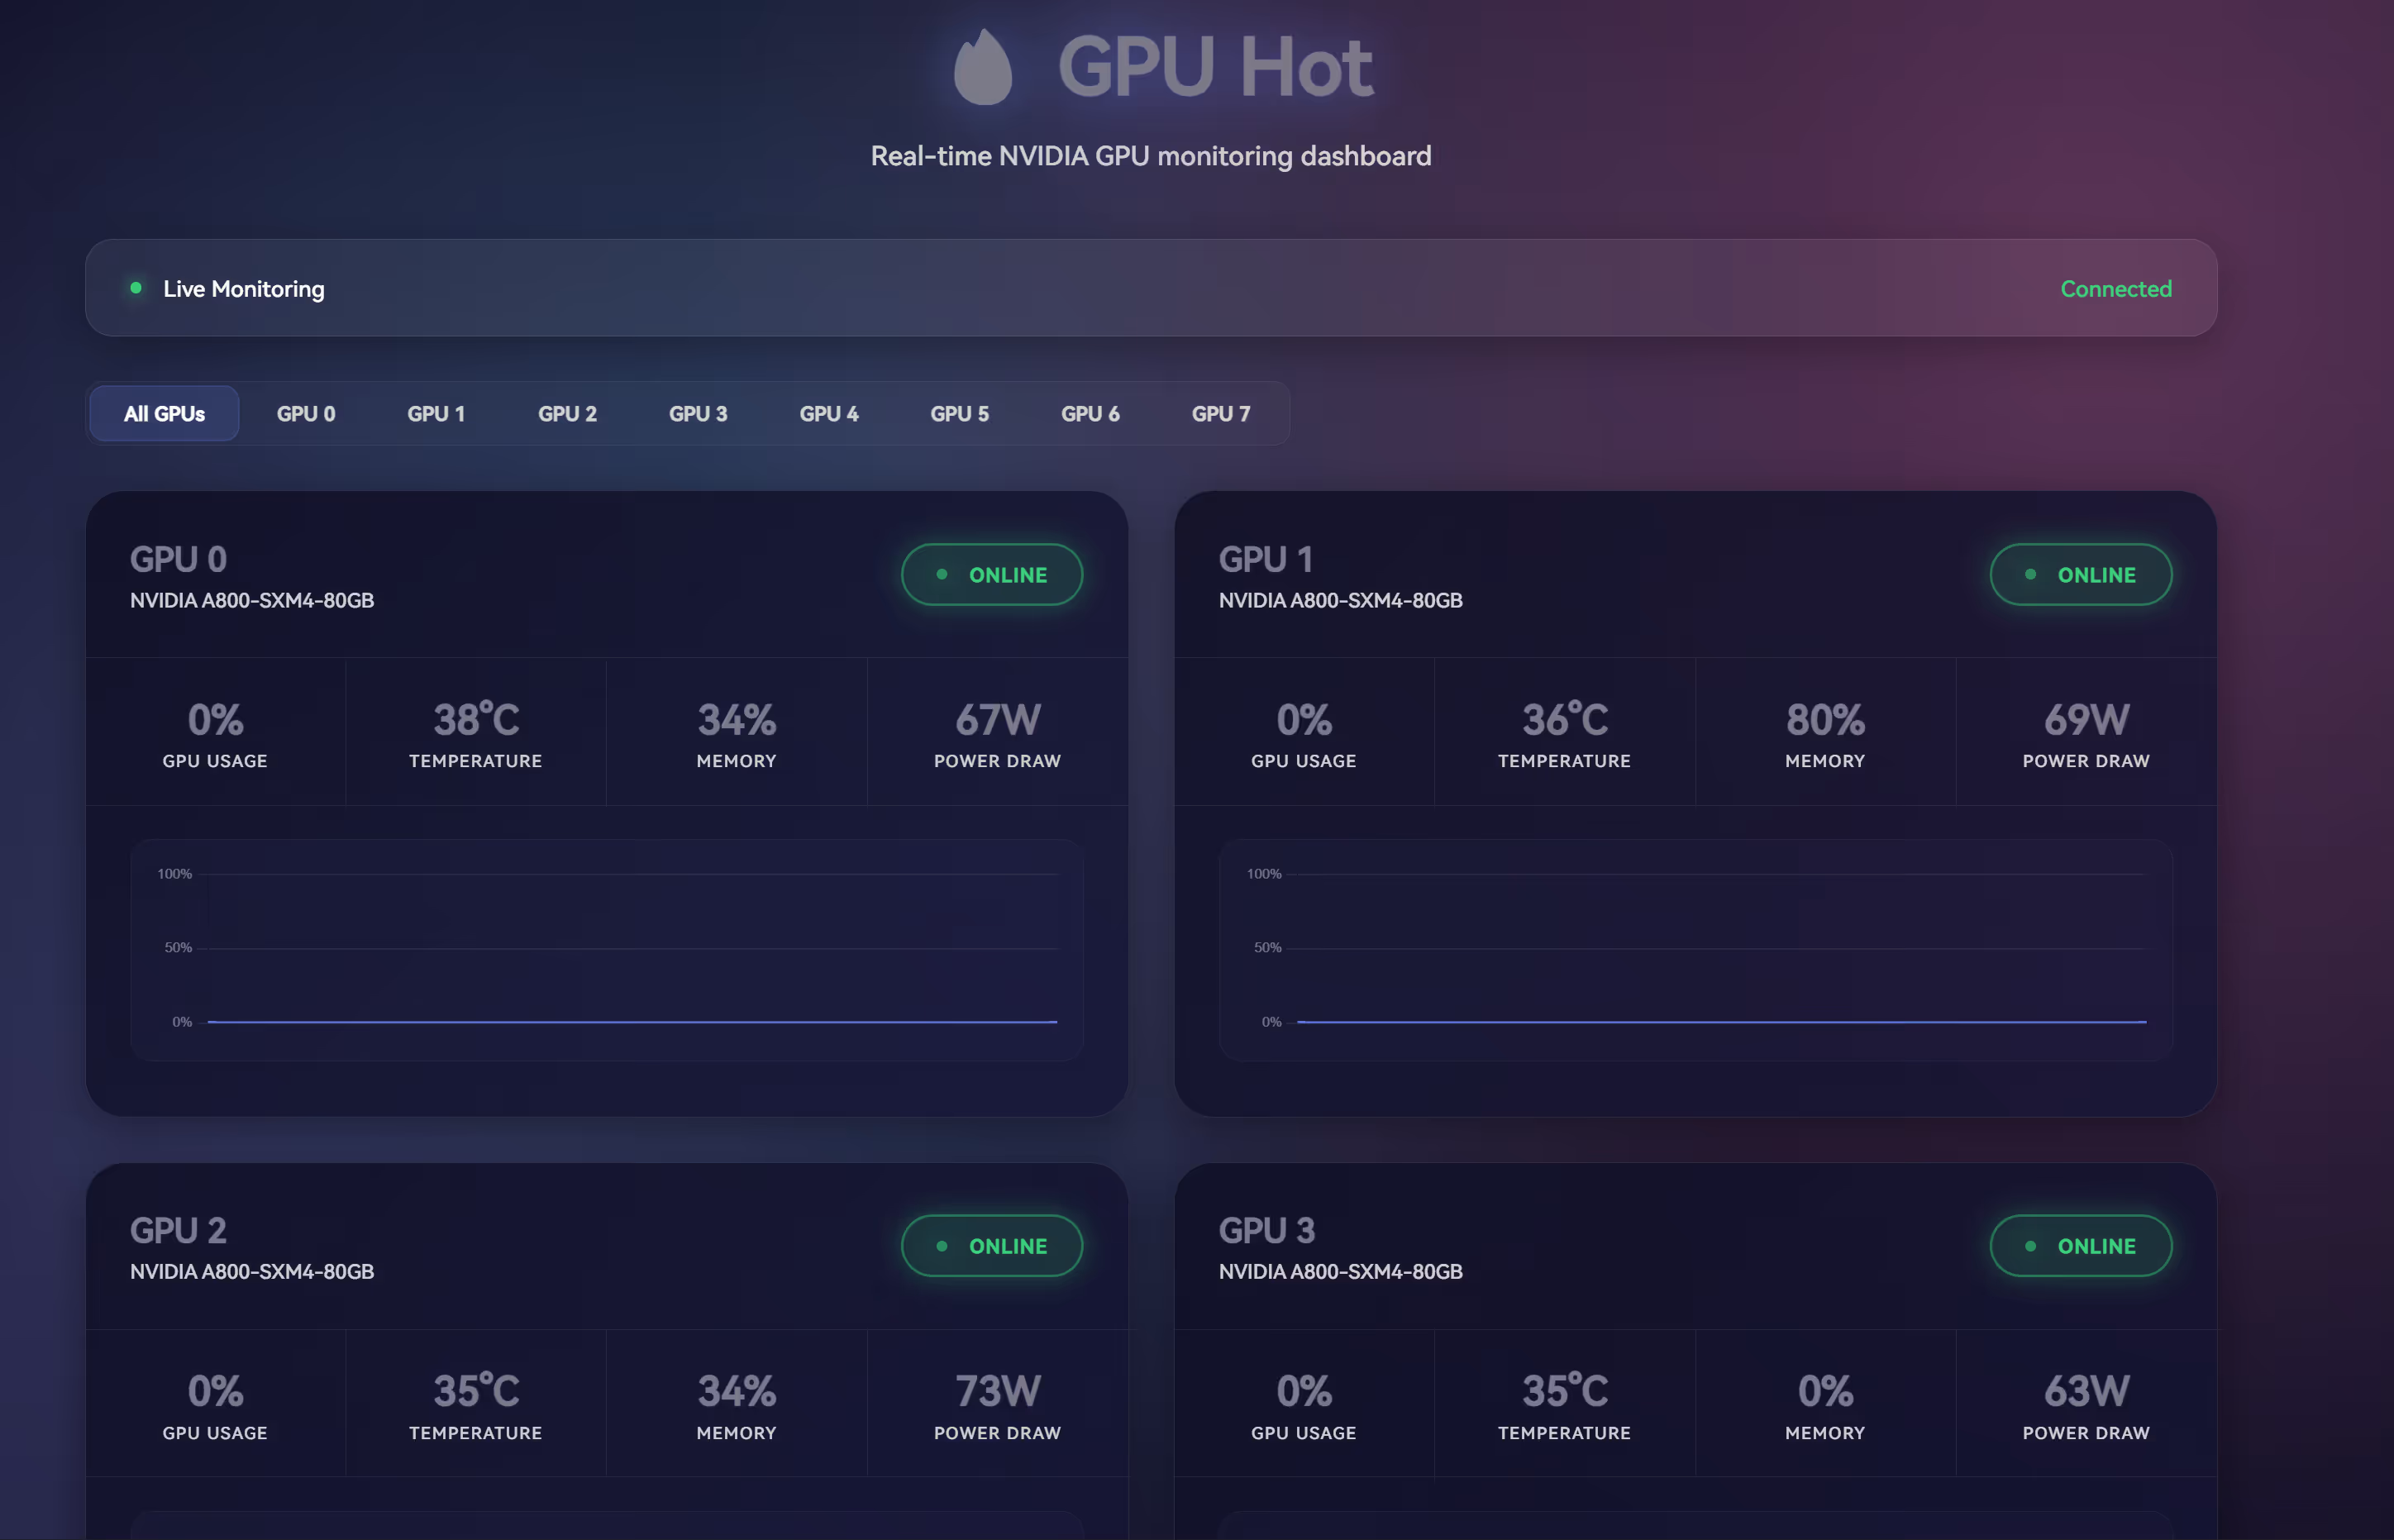
Task: Click GPU 3 ONLINE status badge
Action: click(x=2080, y=1246)
